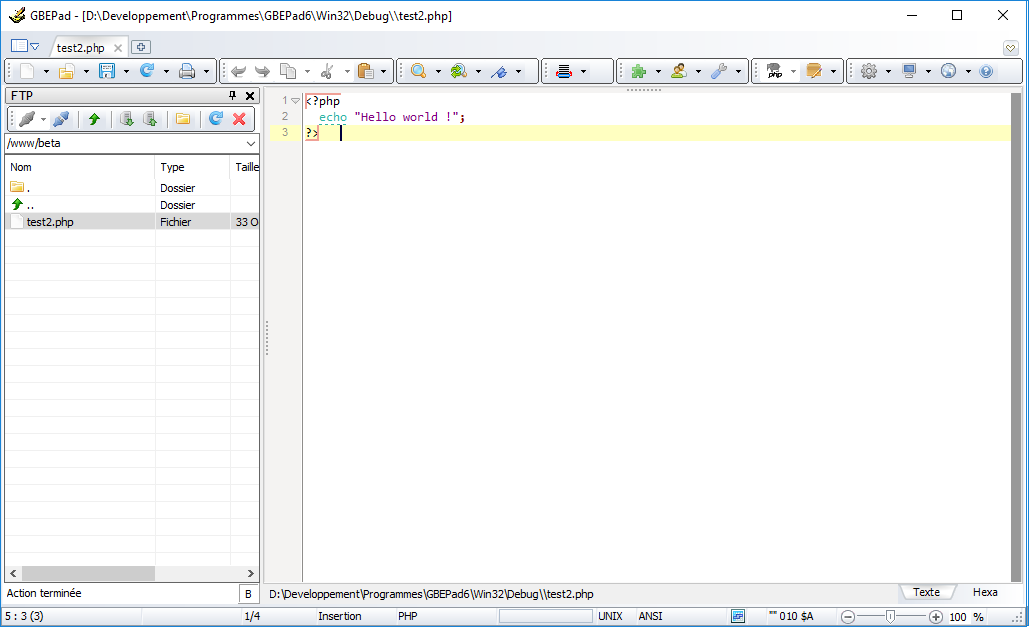
Task: Copy selection with the copy icon
Action: point(287,71)
